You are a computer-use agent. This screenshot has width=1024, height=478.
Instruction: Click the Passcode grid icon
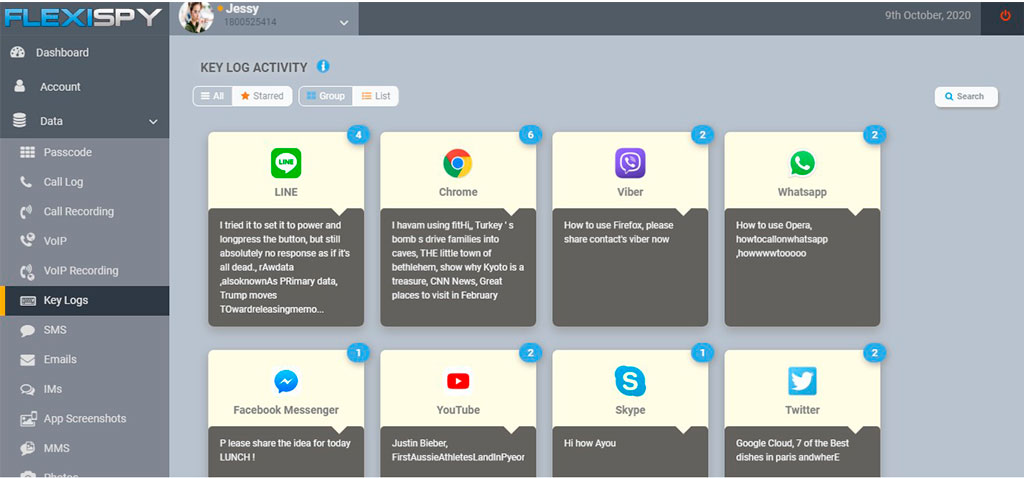(27, 152)
